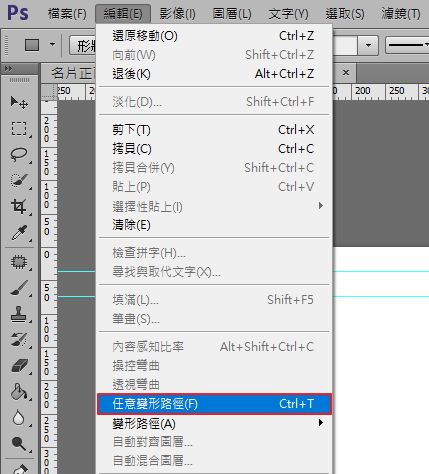429x474 pixels.
Task: Select the Paint Bucket tool
Action: (19, 392)
